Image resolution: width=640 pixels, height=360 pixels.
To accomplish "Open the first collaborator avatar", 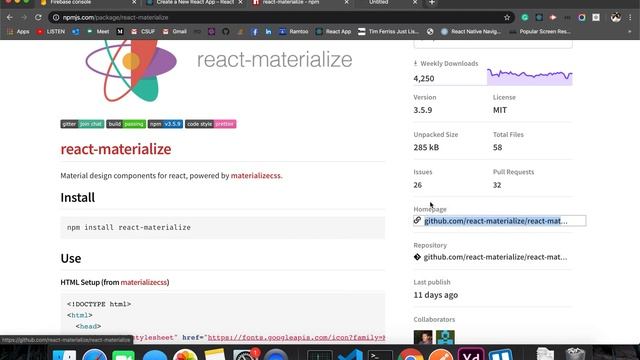I will point(423,337).
